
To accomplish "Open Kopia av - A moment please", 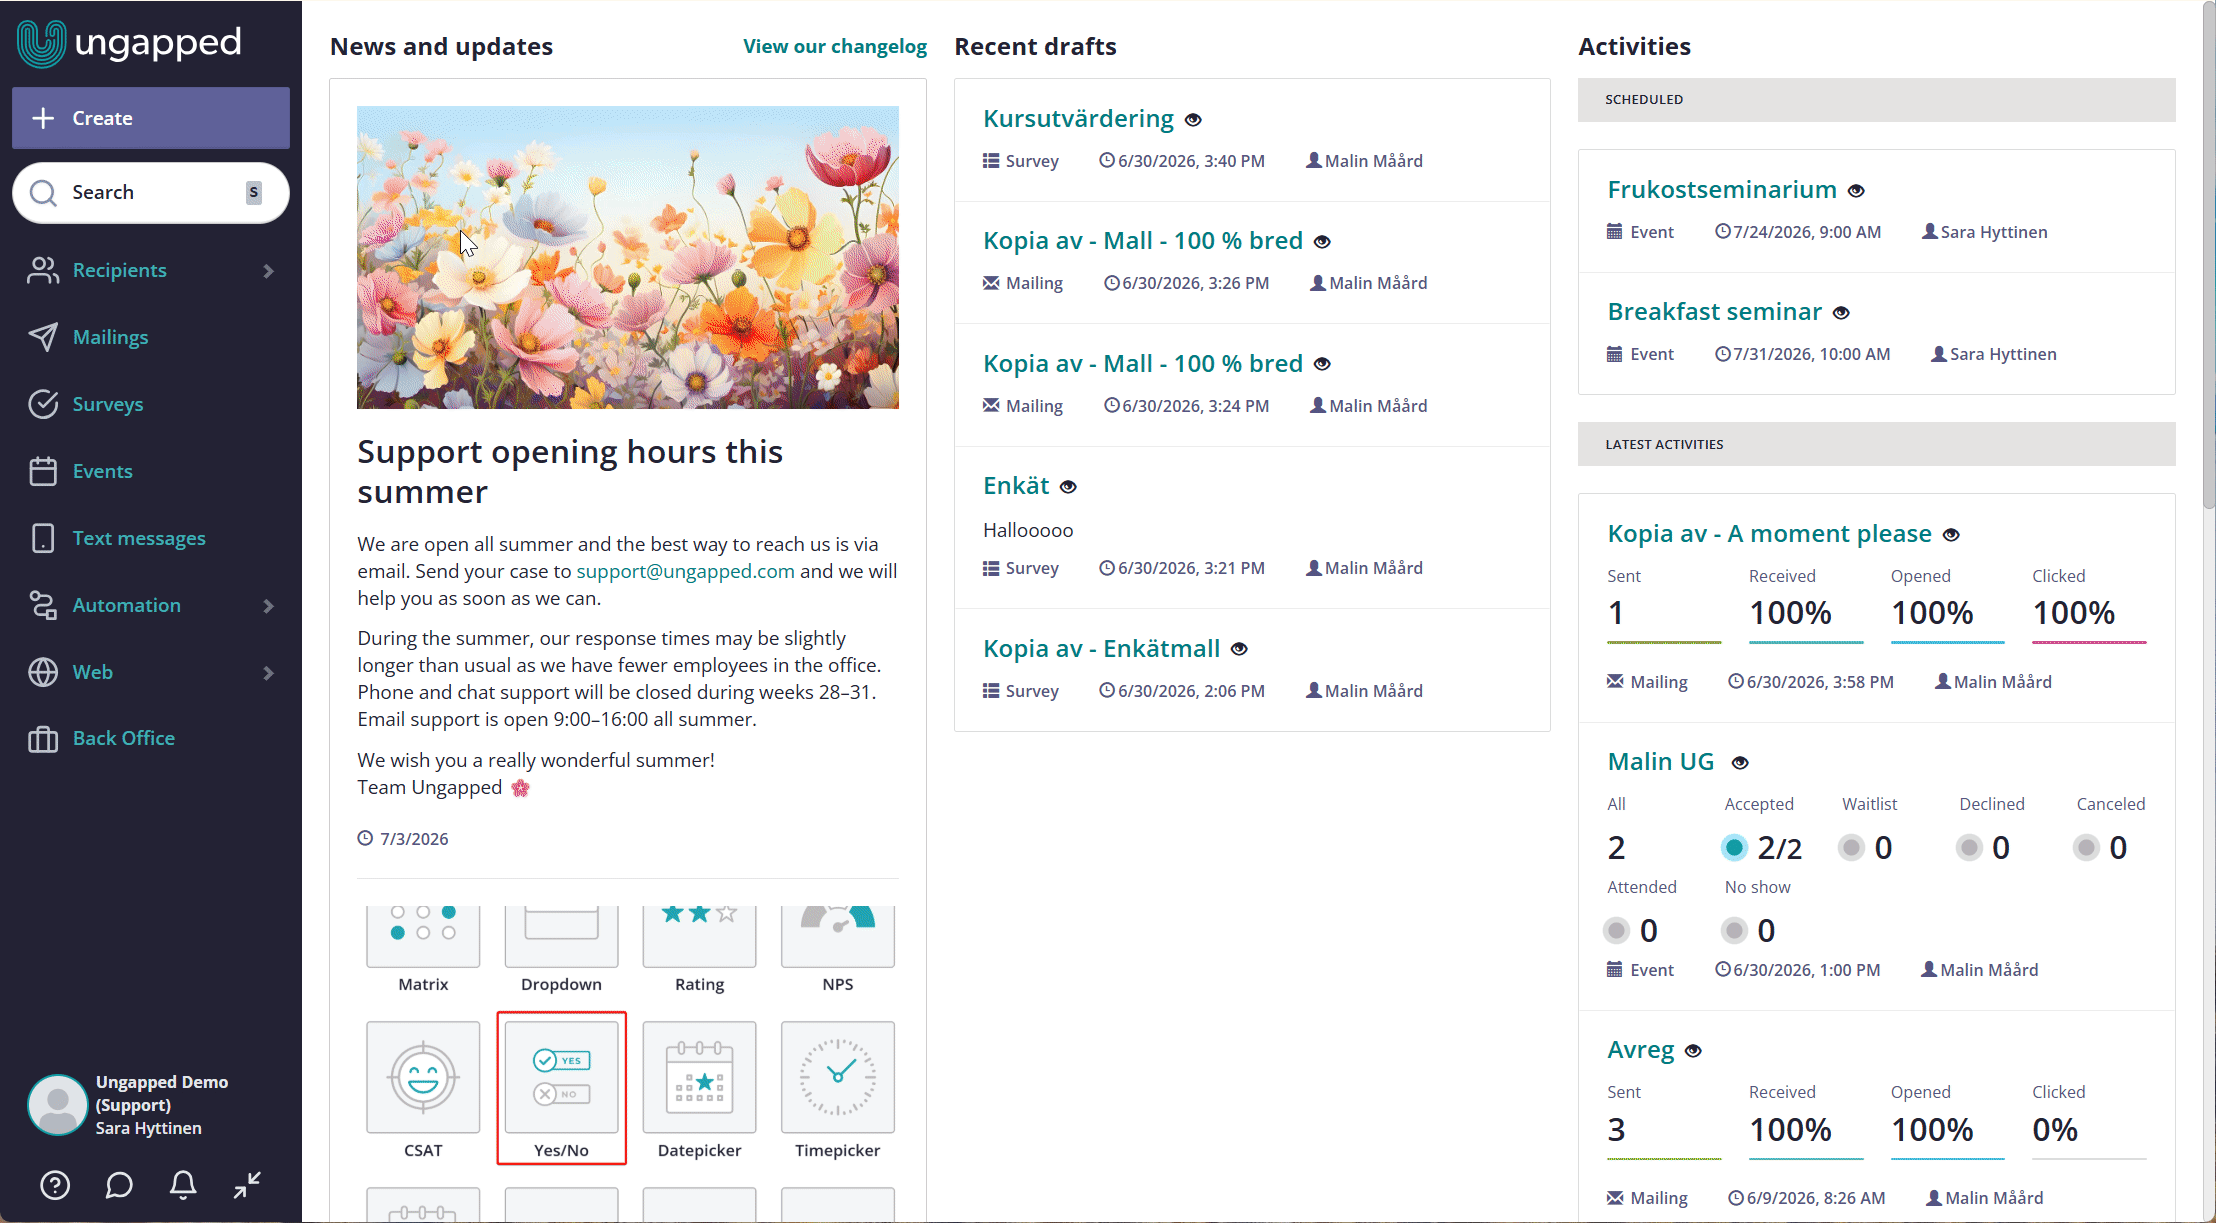I will pyautogui.click(x=1769, y=533).
